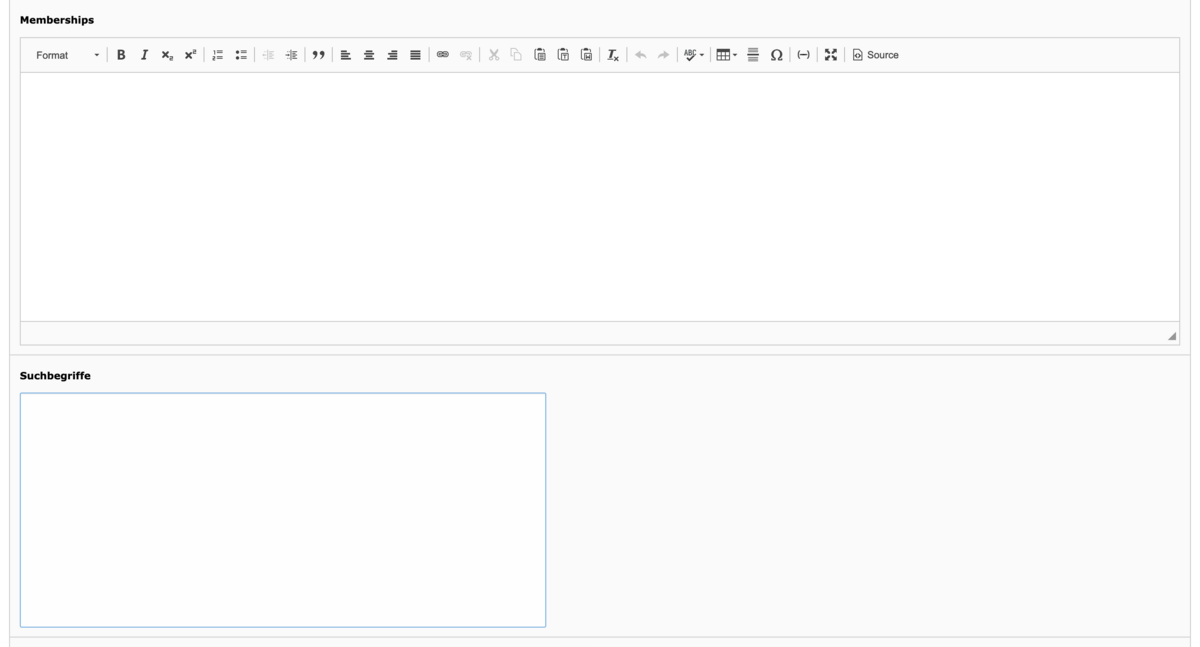Click into the Suchbegriffe text area
The width and height of the screenshot is (1200, 647).
point(283,510)
